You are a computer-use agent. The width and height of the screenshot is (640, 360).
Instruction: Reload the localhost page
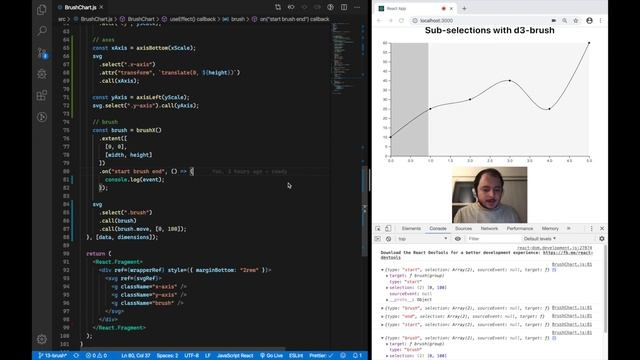[402, 20]
